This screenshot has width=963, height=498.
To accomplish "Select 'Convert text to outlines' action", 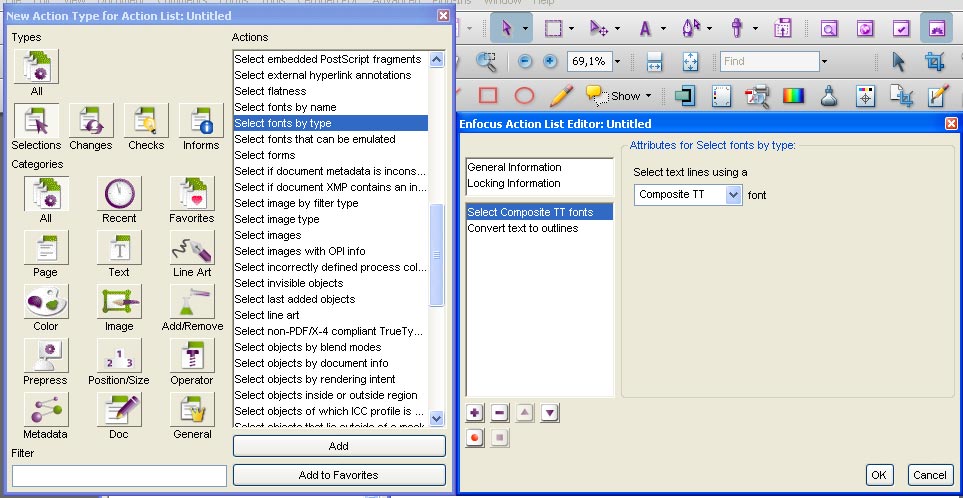I will point(540,228).
